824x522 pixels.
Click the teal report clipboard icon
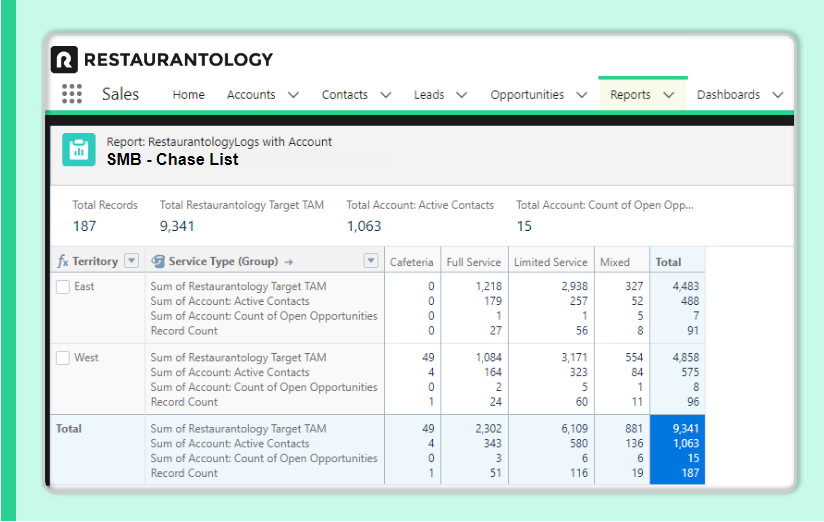click(79, 150)
